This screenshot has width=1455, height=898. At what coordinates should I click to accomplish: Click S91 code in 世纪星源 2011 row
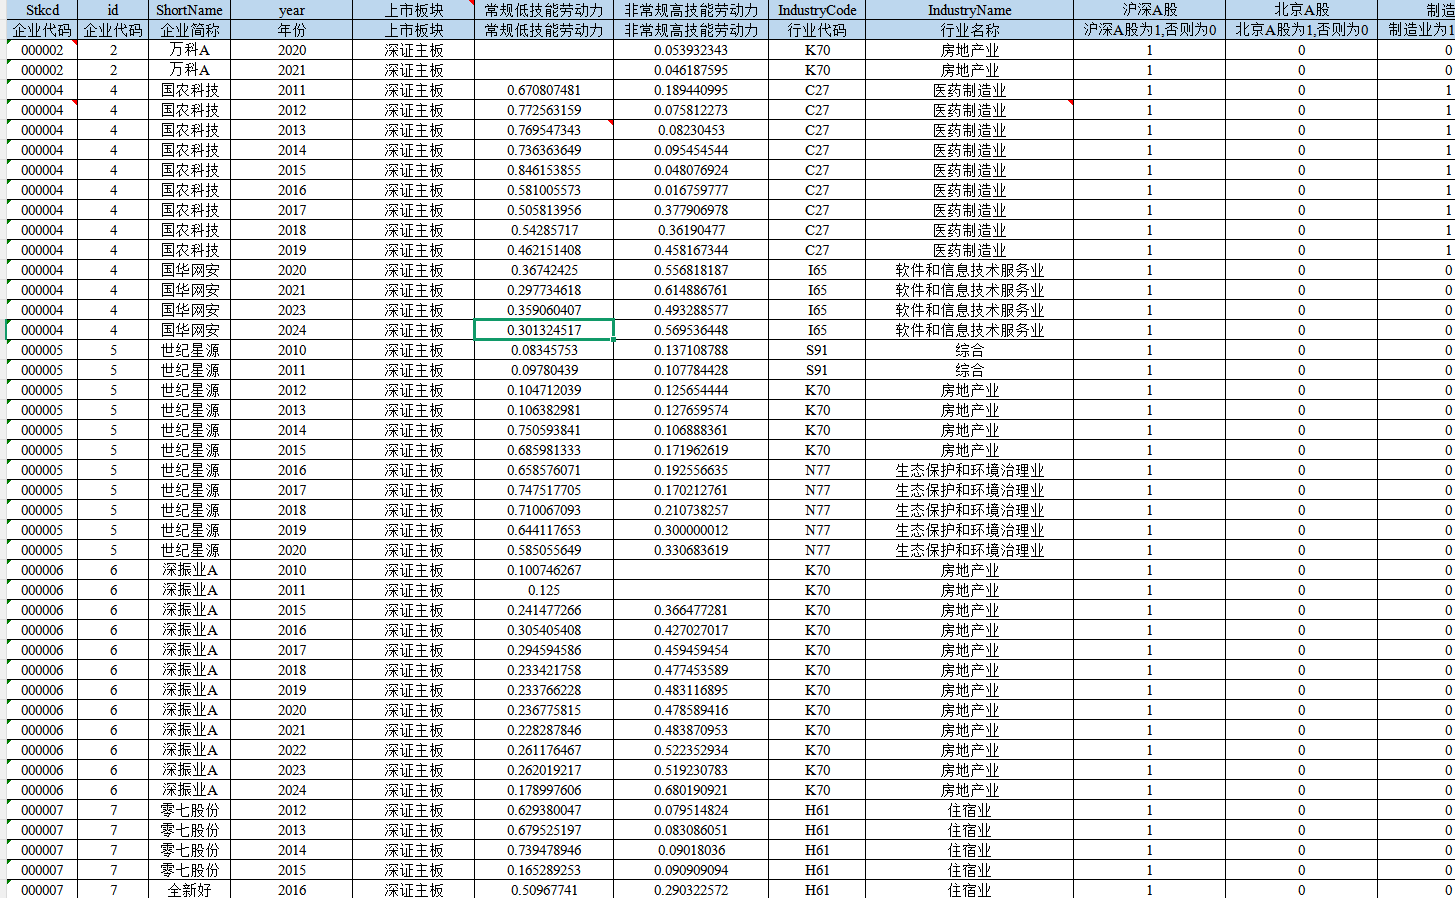click(x=817, y=370)
